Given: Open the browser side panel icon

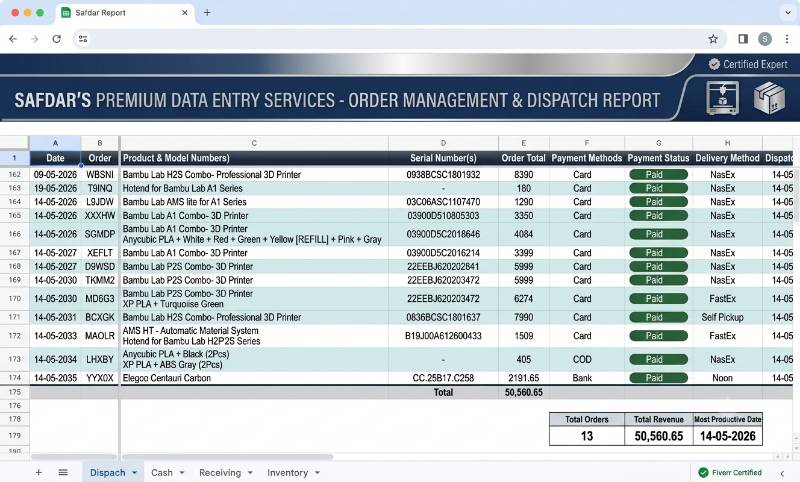Looking at the screenshot, I should 743,39.
